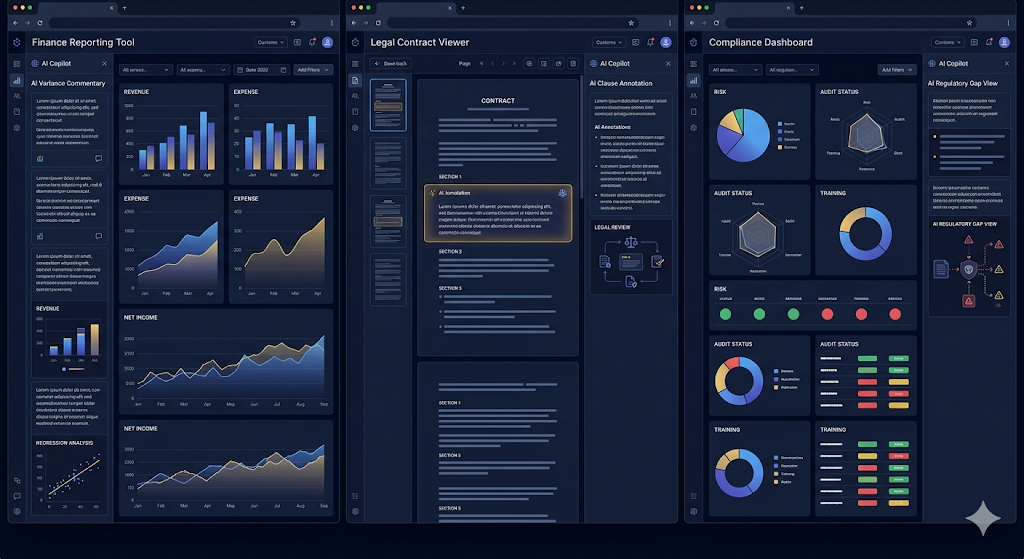Expand the second filter dropdown in Finance Reporting Tool
Image resolution: width=1024 pixels, height=559 pixels.
pos(202,70)
